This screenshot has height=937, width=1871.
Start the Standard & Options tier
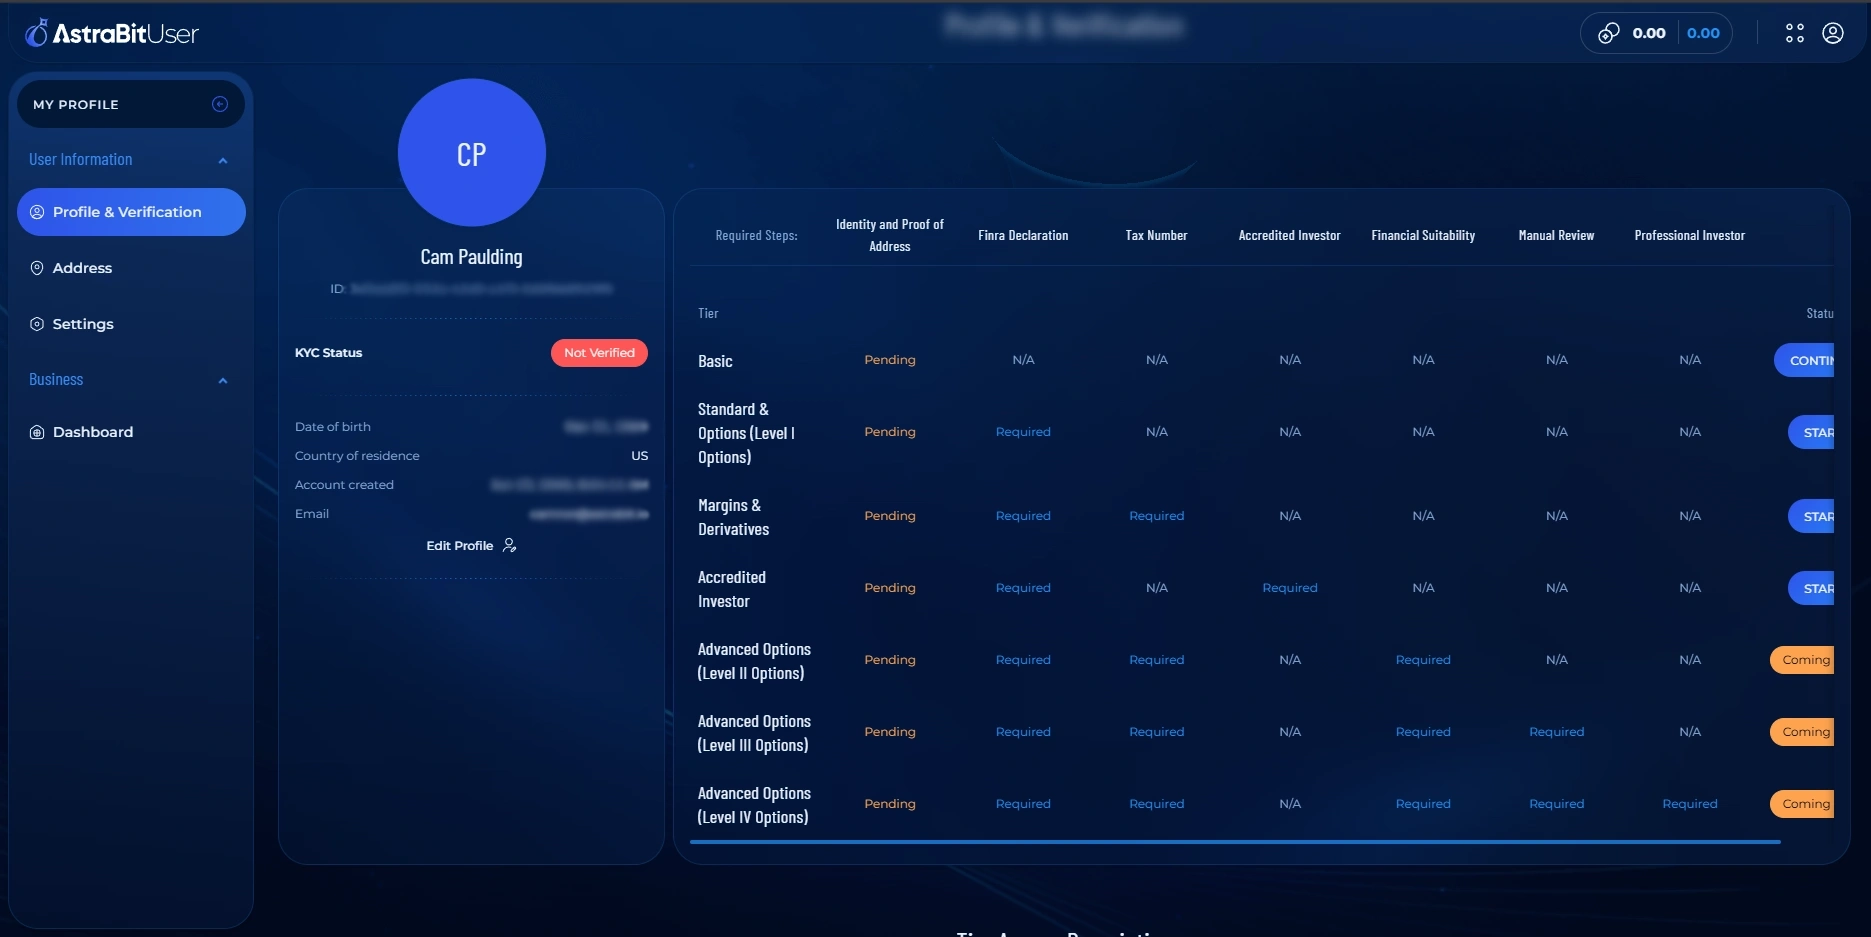pos(1811,432)
